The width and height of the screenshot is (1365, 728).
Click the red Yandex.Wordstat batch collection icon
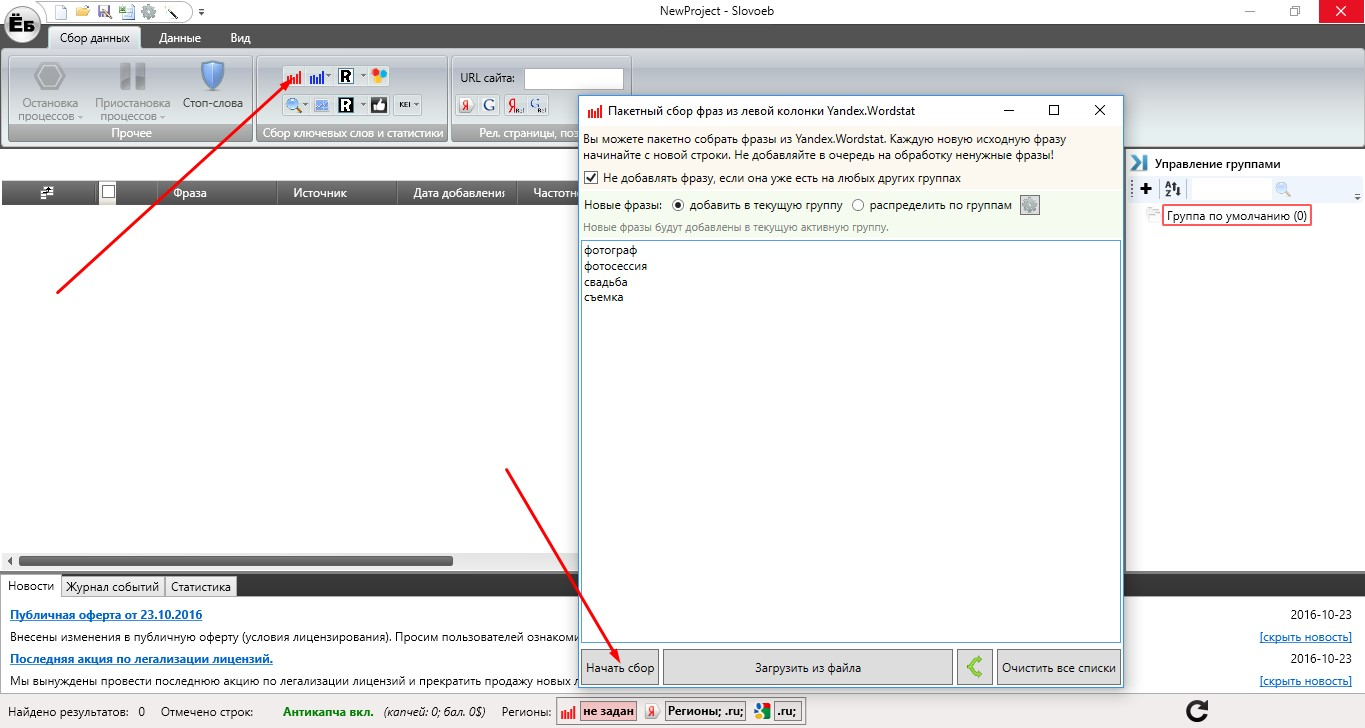(x=294, y=77)
